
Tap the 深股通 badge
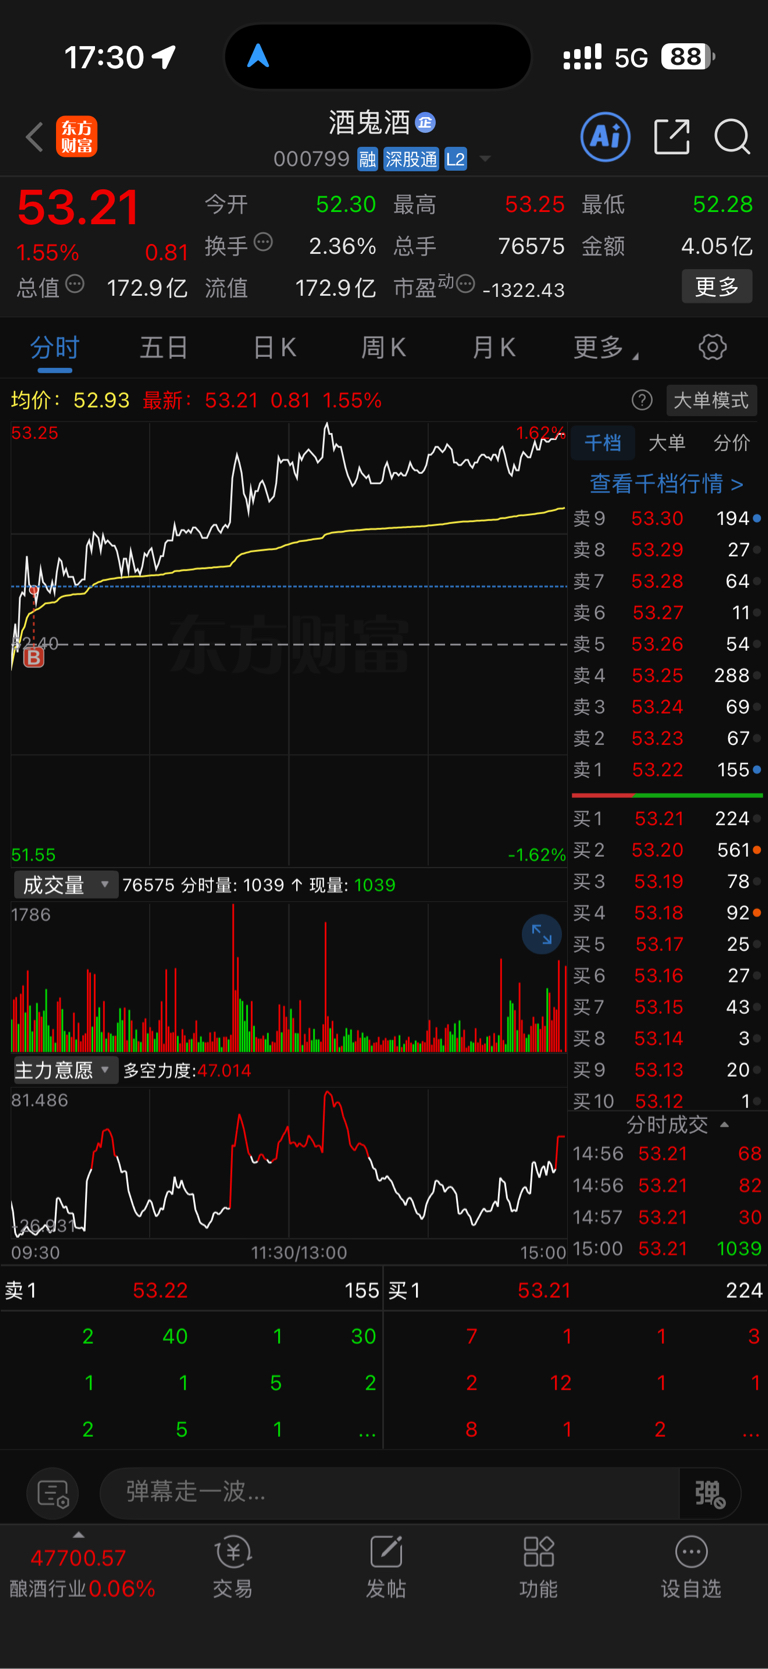[411, 159]
